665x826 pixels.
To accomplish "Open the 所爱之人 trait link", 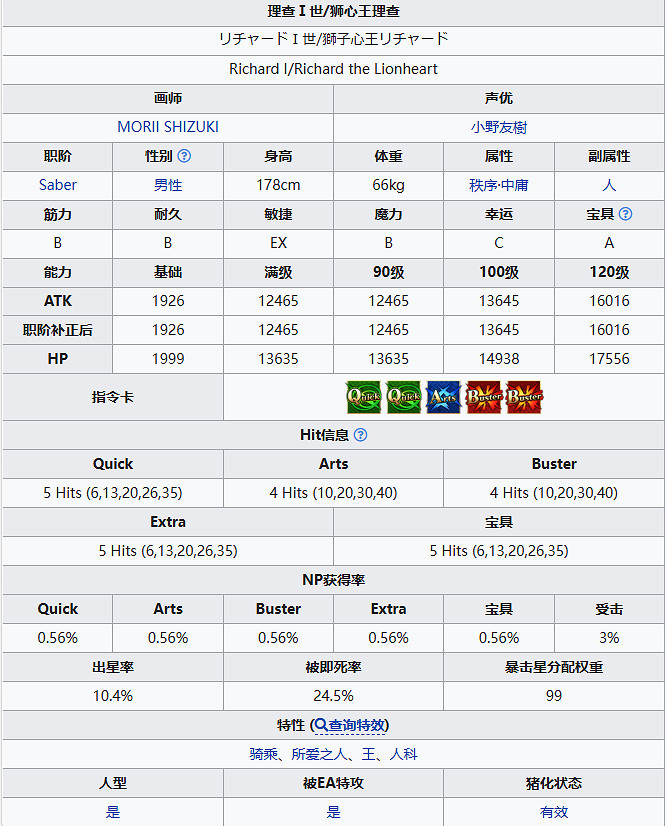I will coord(319,754).
